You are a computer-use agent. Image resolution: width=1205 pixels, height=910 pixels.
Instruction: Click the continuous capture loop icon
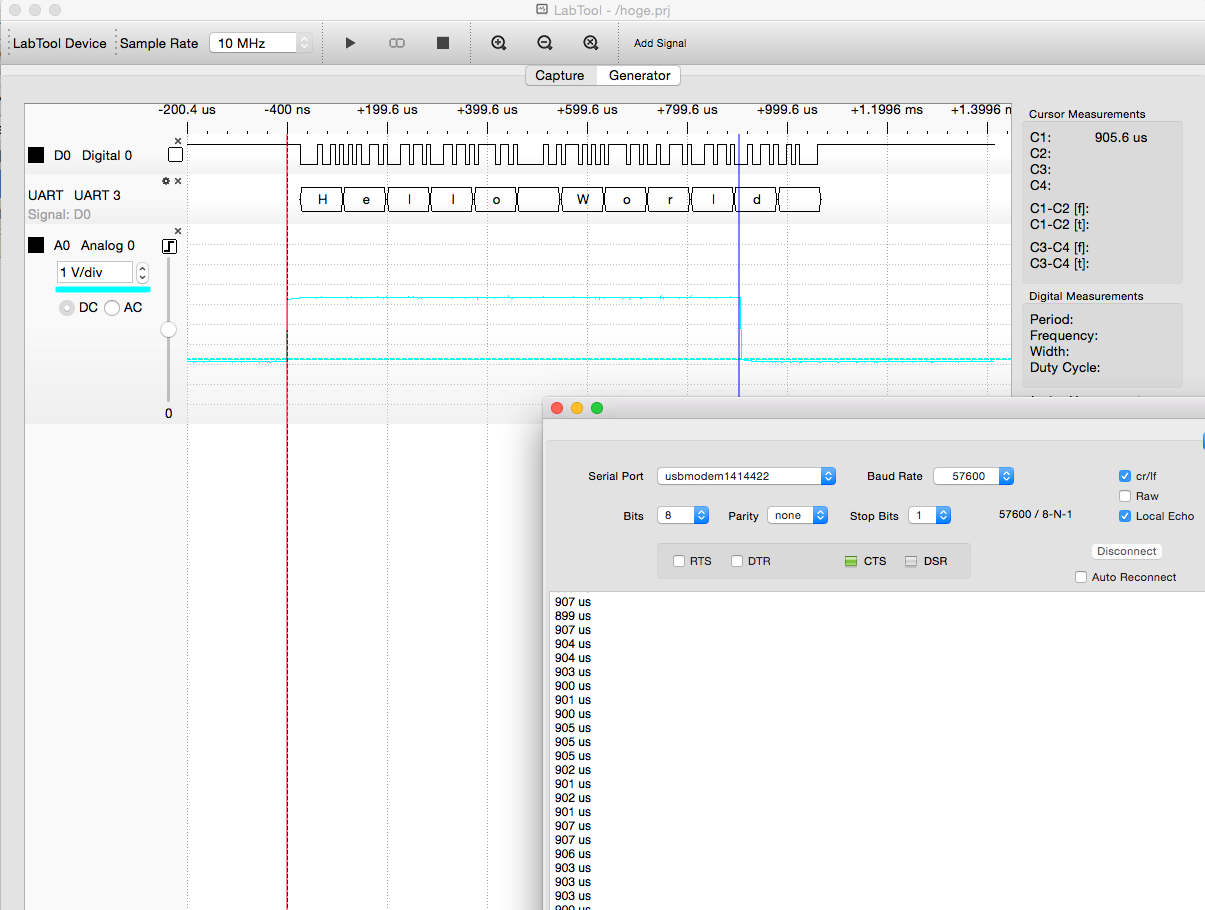click(397, 43)
